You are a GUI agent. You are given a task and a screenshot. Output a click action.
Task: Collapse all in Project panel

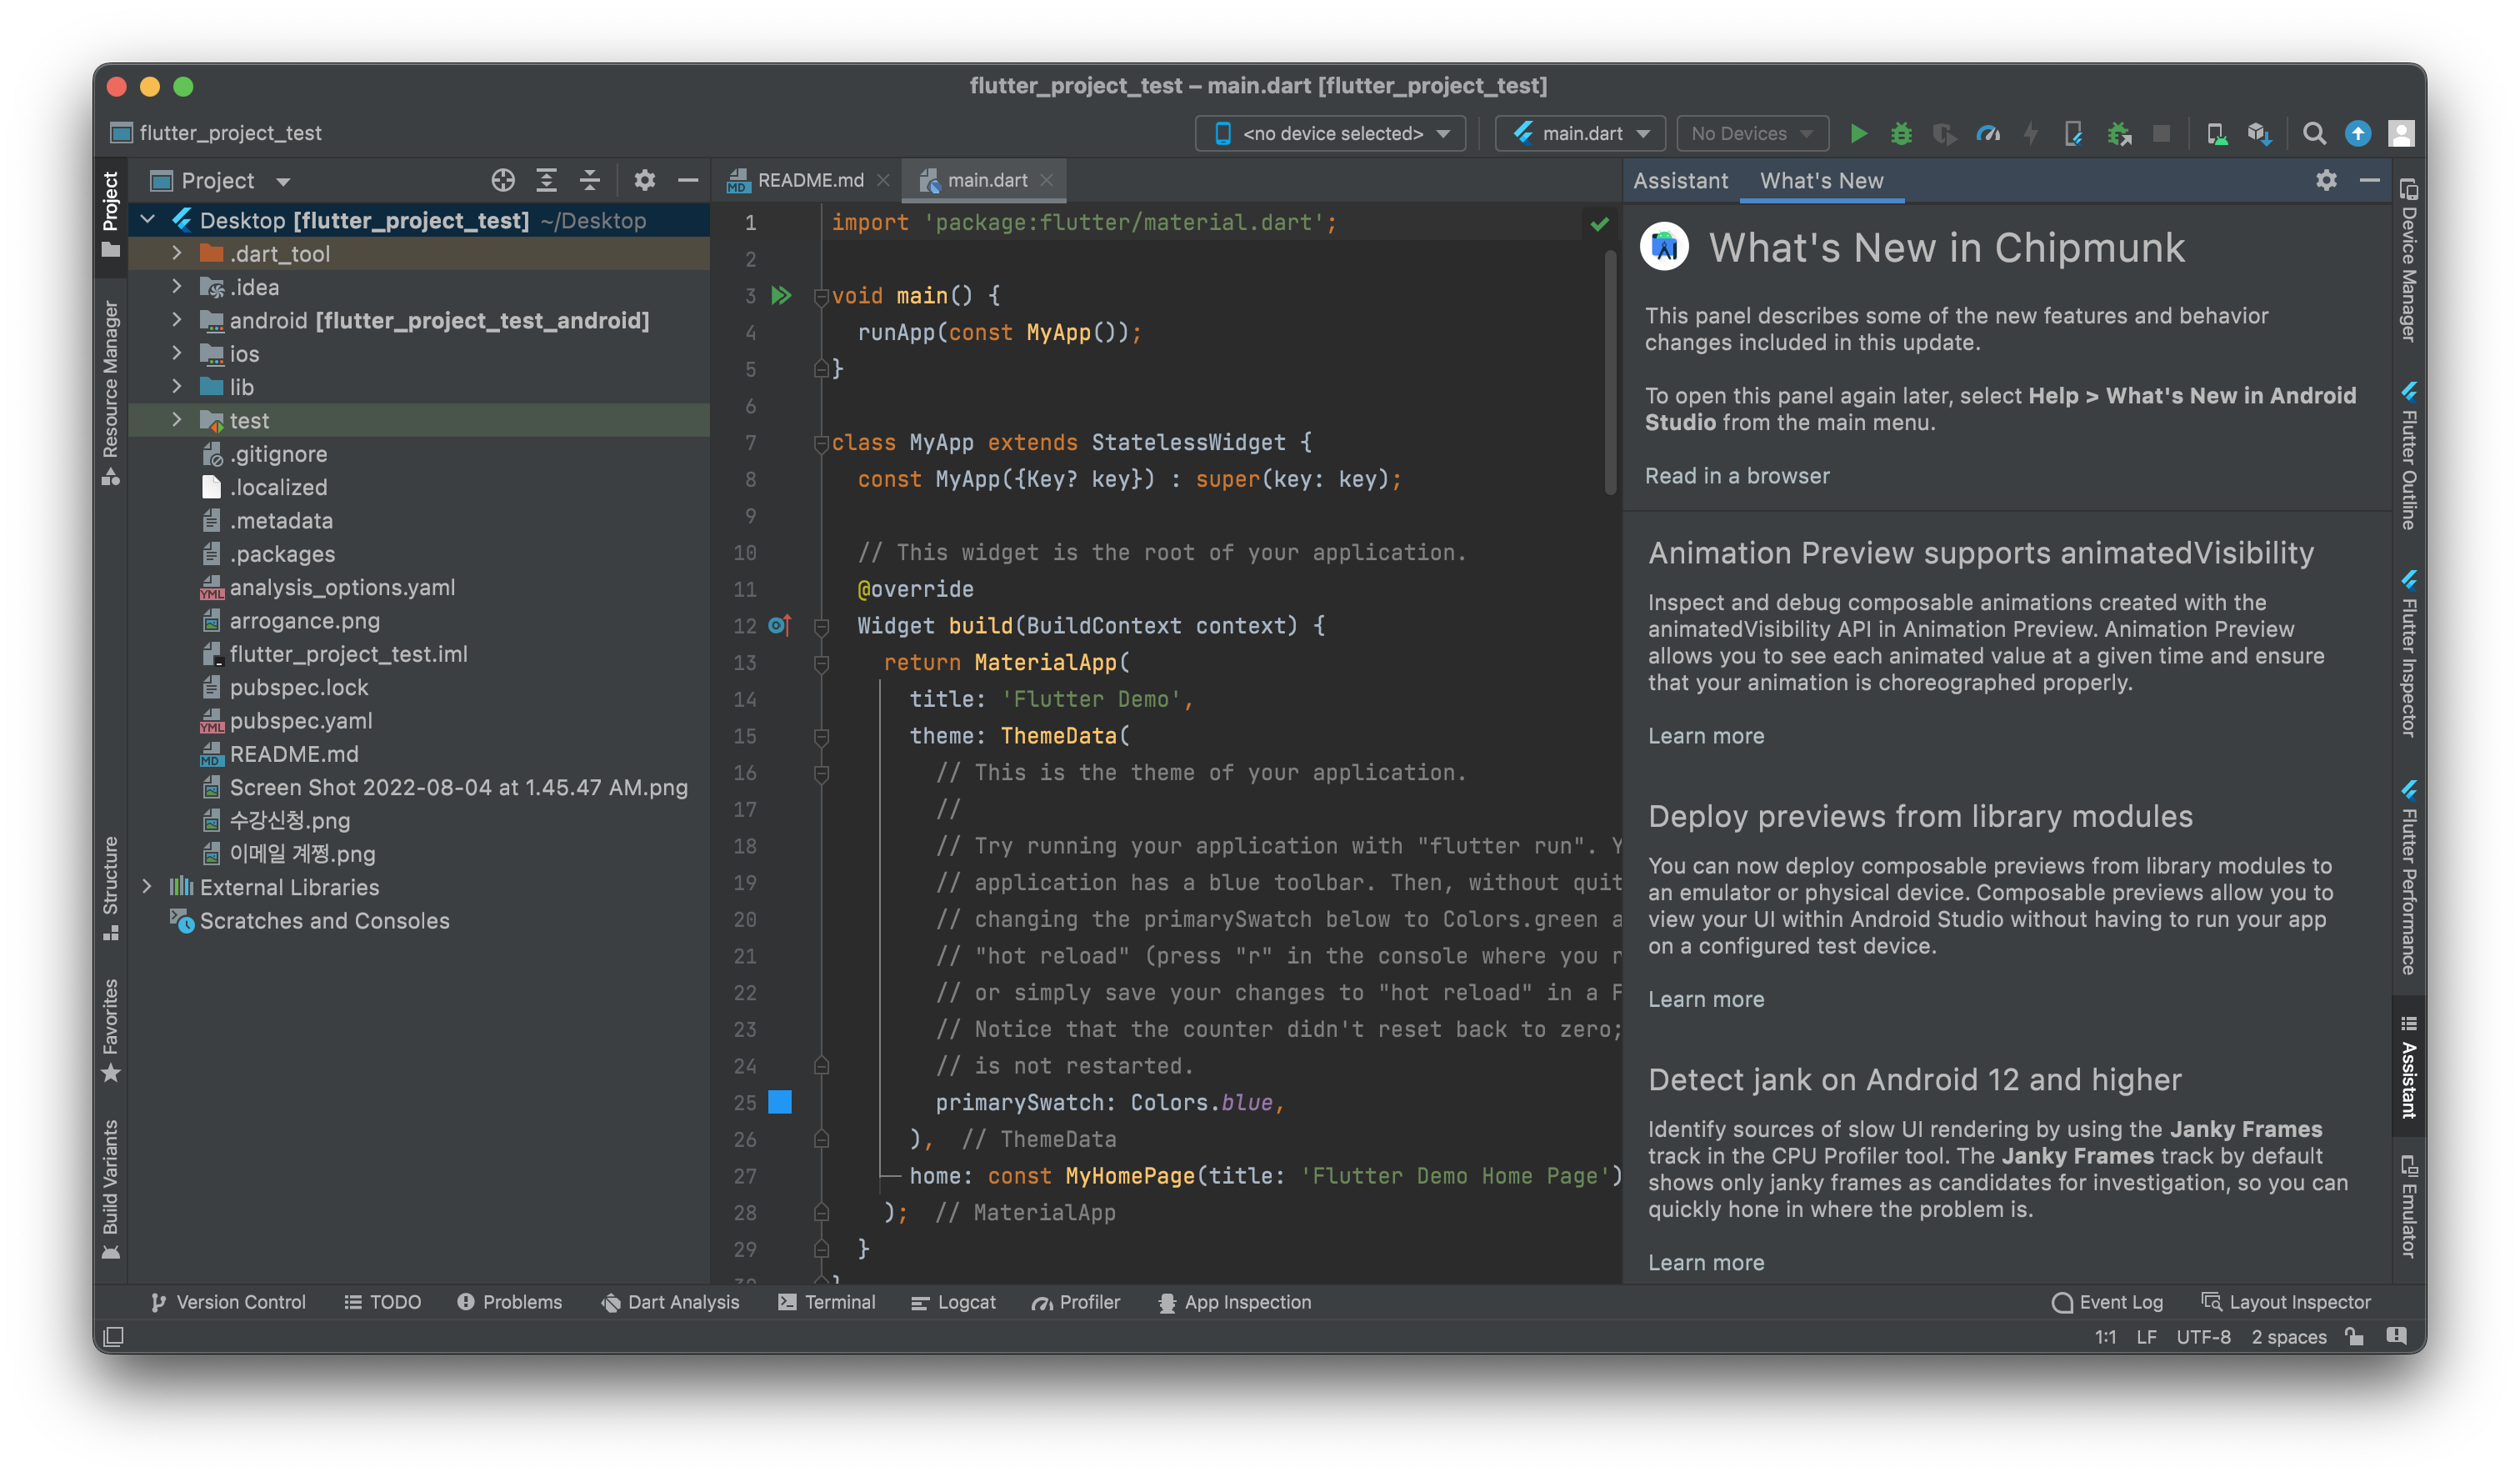(590, 180)
